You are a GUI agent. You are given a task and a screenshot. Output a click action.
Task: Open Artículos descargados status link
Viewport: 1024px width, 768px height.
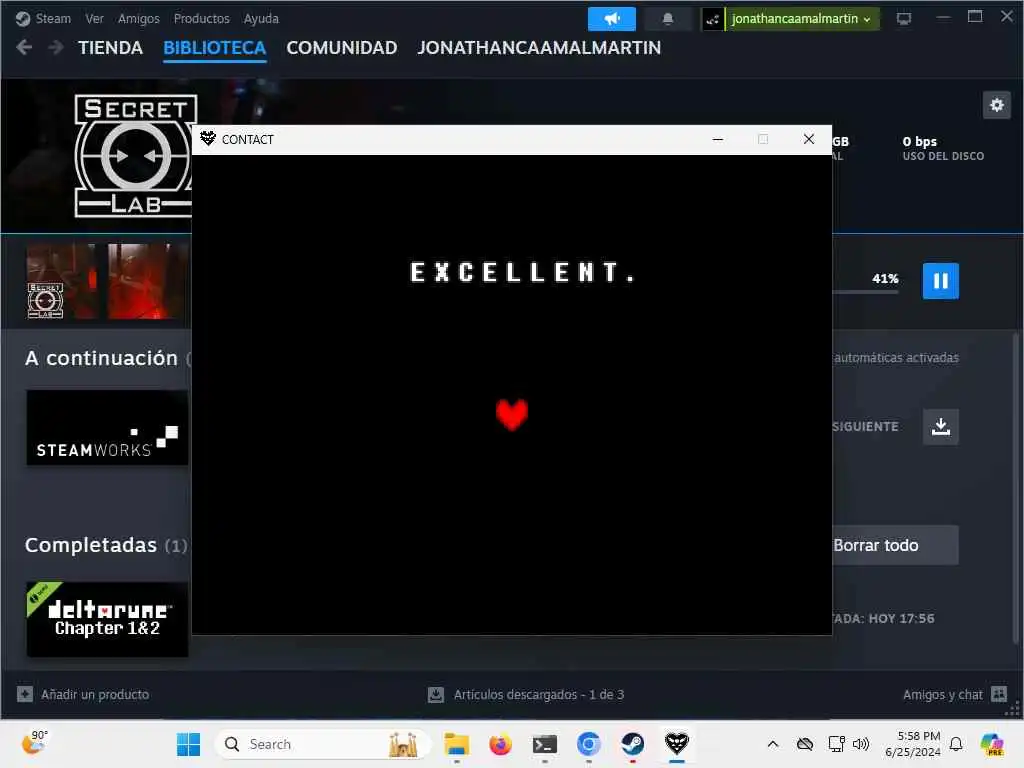click(539, 694)
